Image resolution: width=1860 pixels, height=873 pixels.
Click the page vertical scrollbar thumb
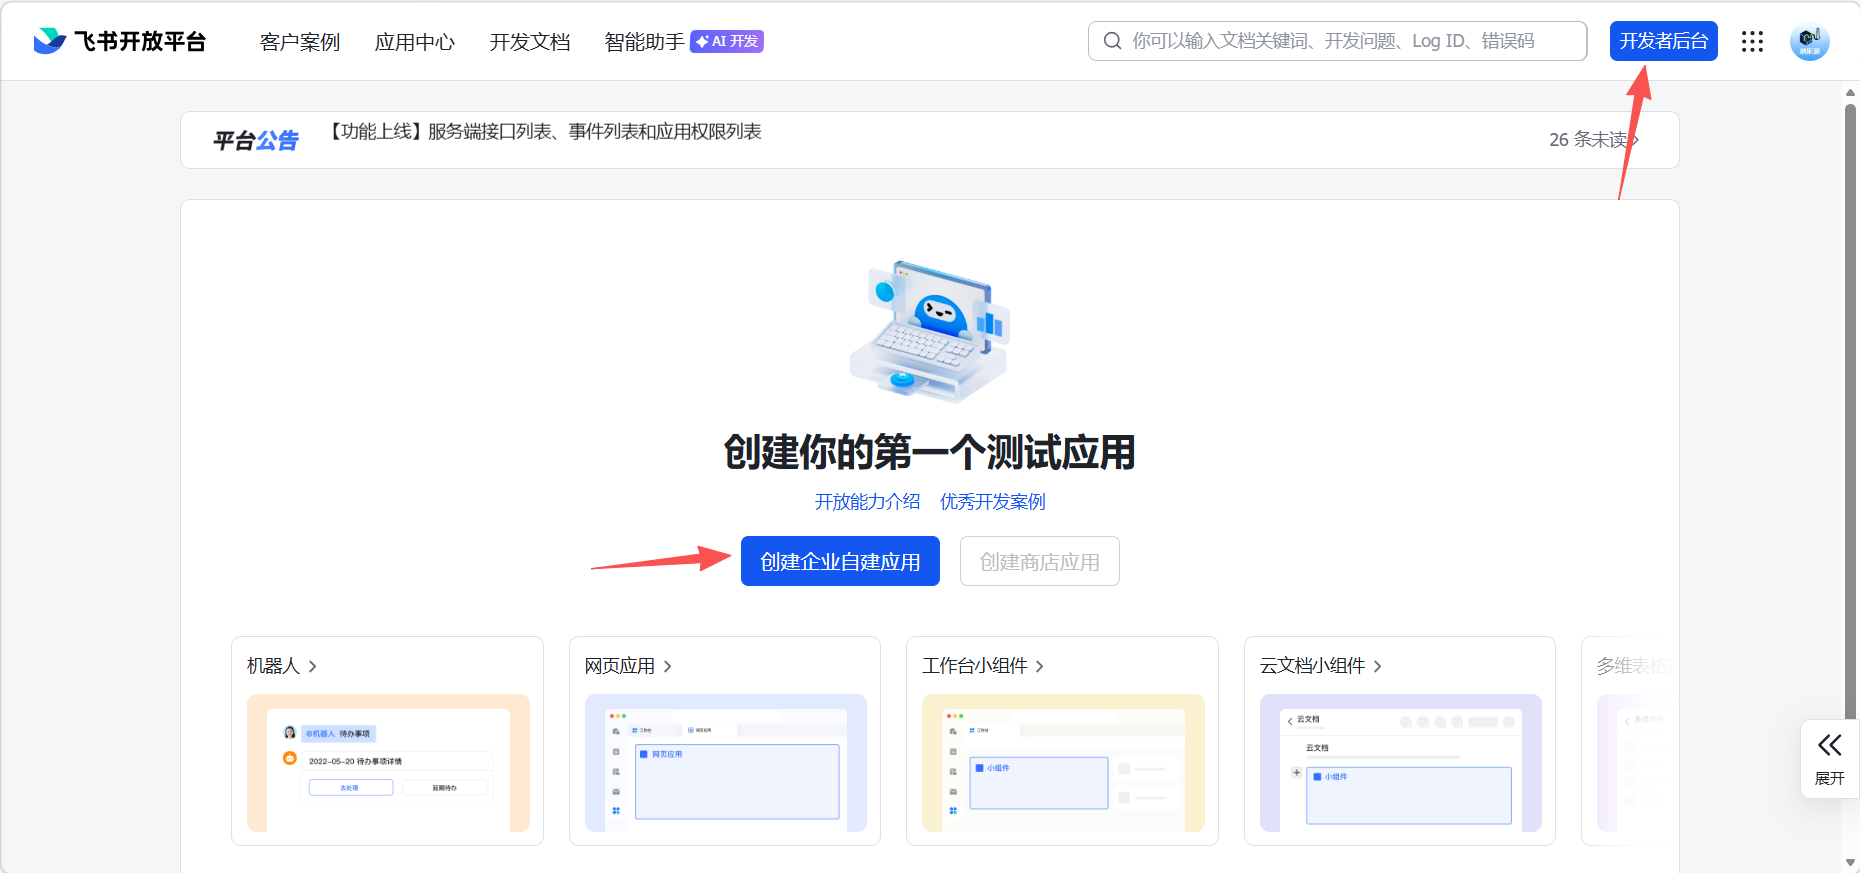point(1850,410)
